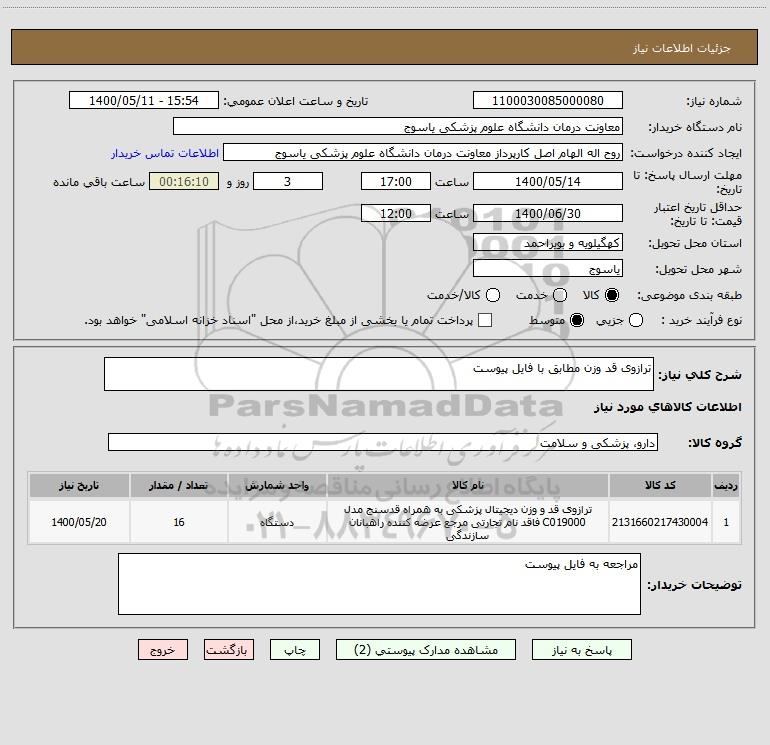Click the unit cell دستگاه

pyautogui.click(x=277, y=522)
